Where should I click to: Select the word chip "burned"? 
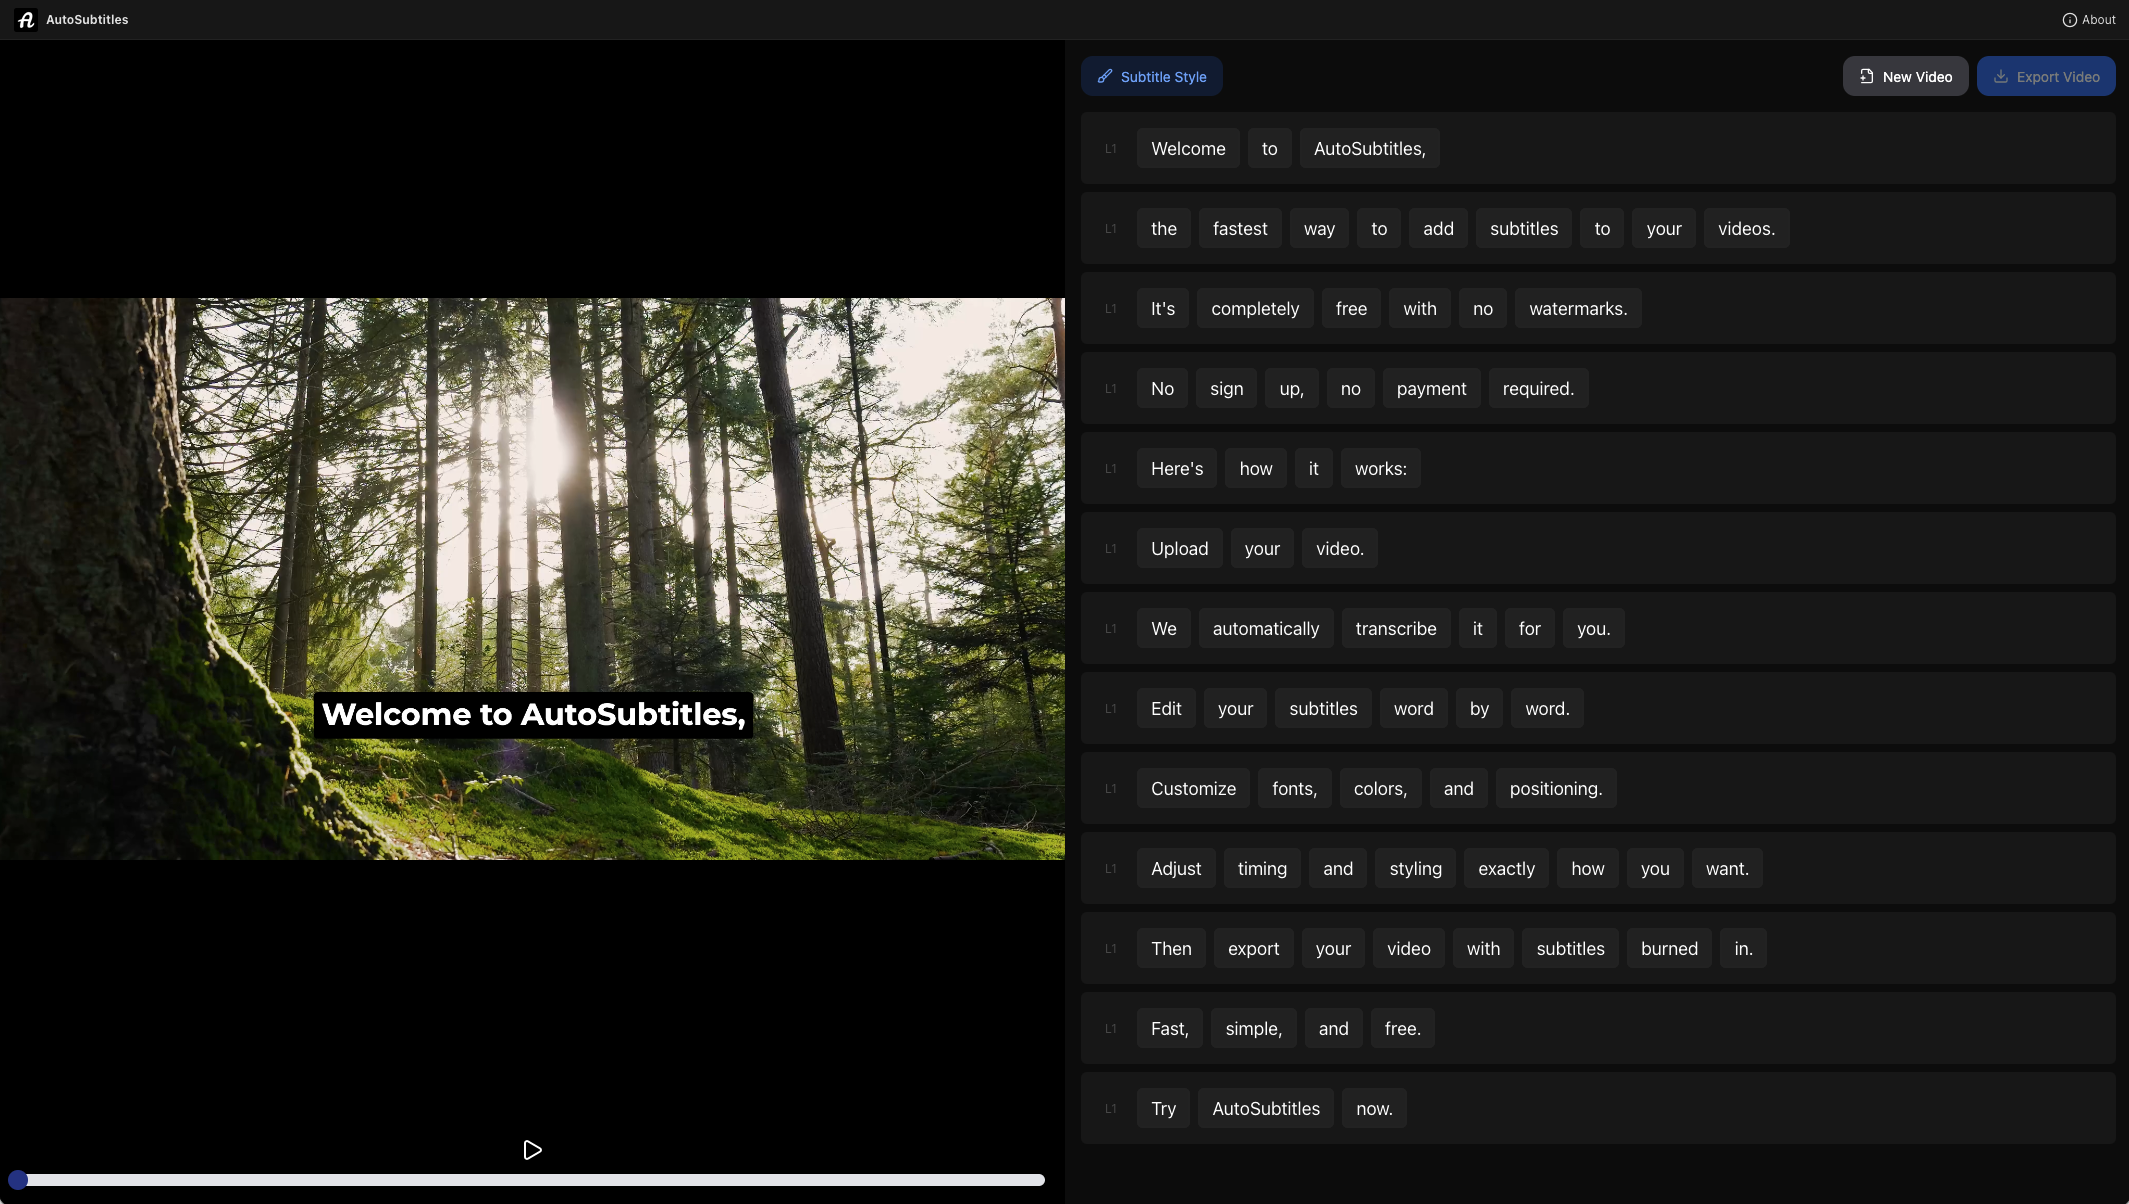1668,948
